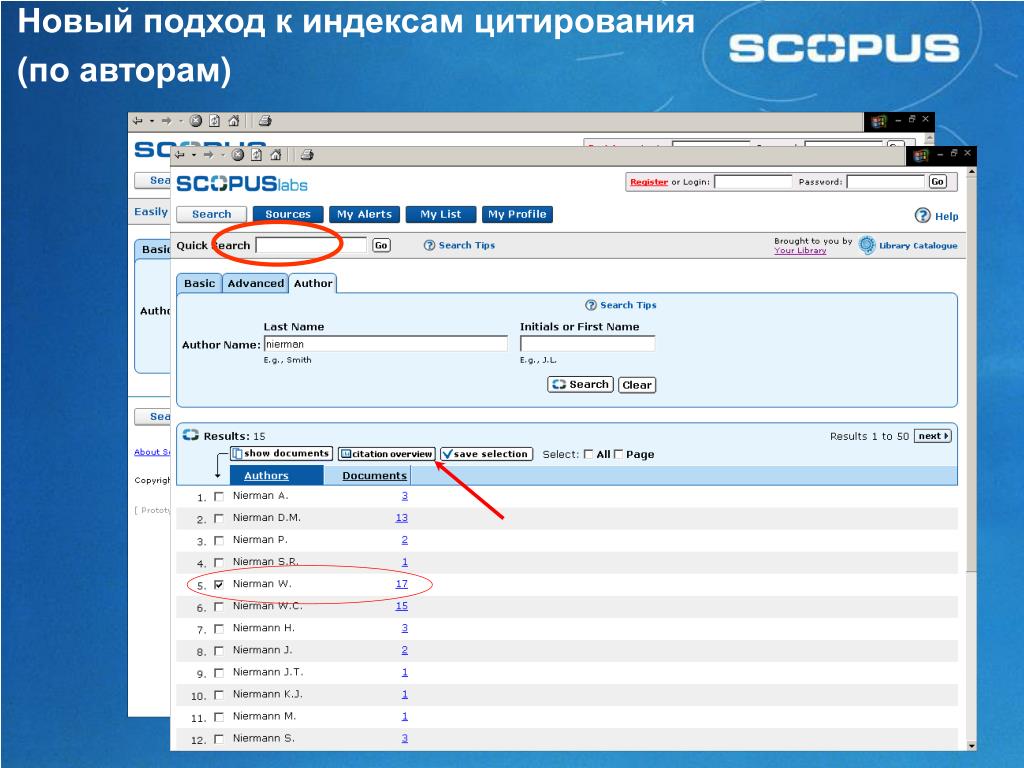
Task: Sort by the Authors column header
Action: pyautogui.click(x=266, y=475)
